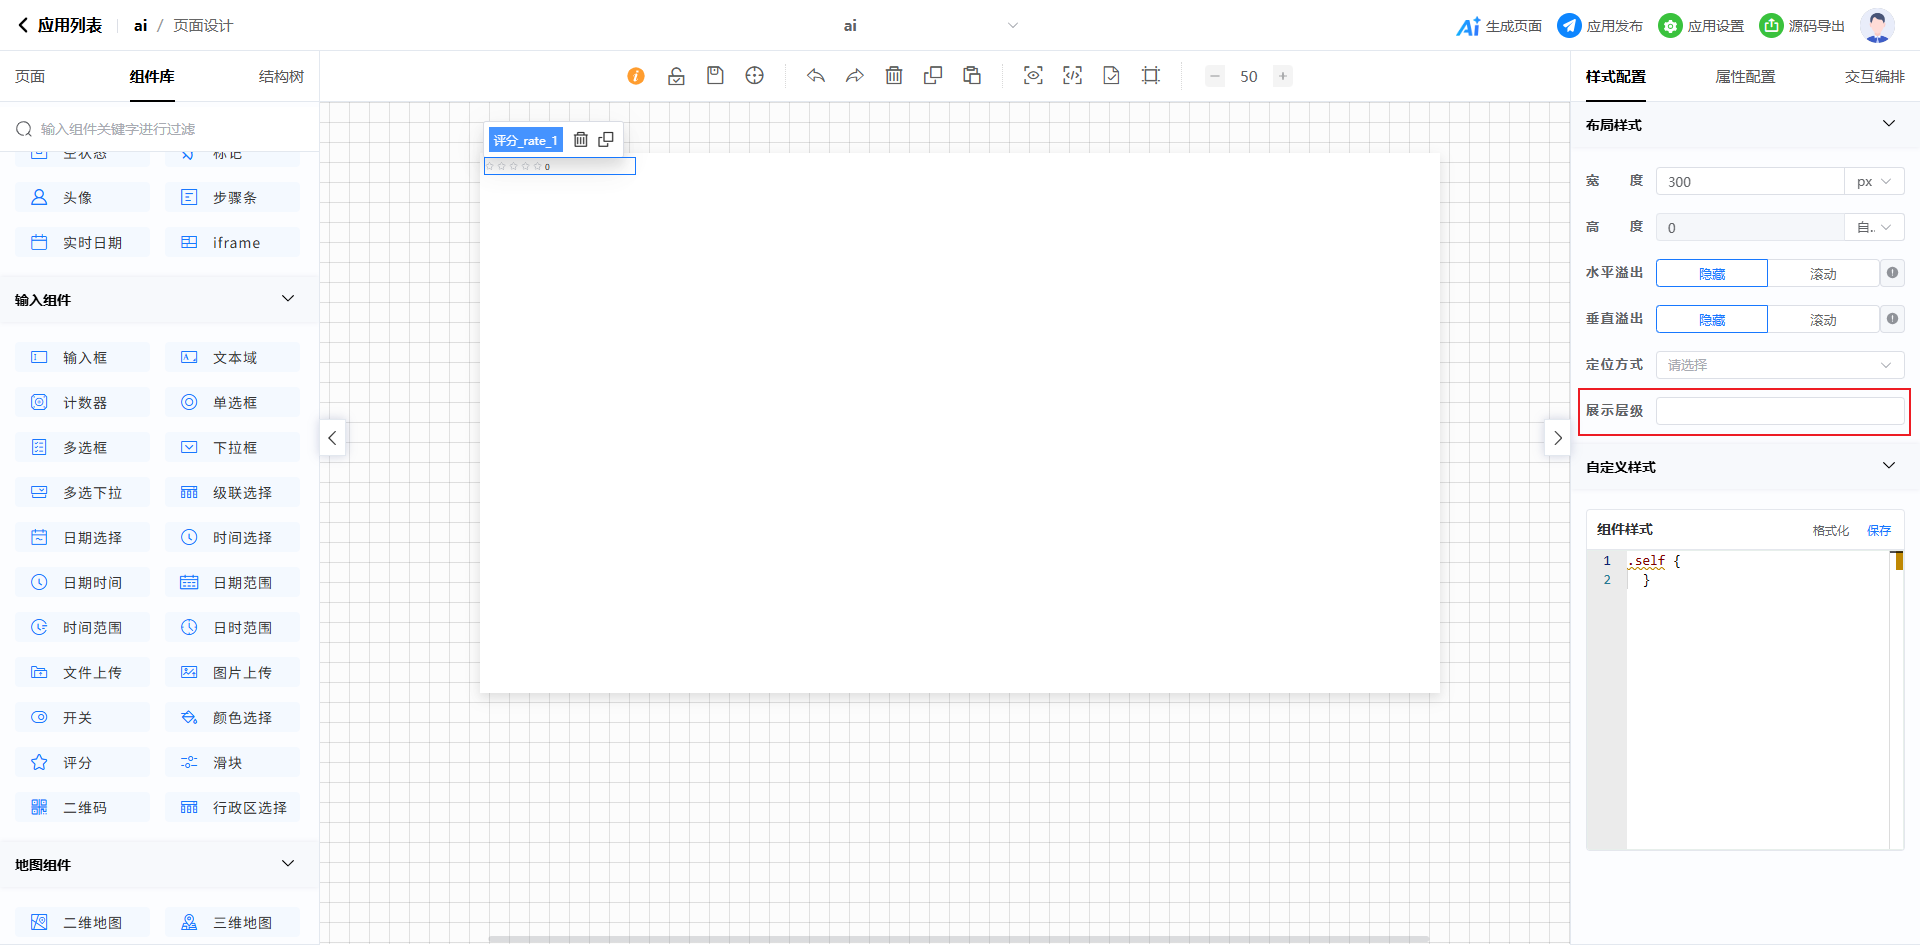1920x945 pixels.
Task: Click the preview eye icon in the toolbar
Action: pyautogui.click(x=1033, y=76)
